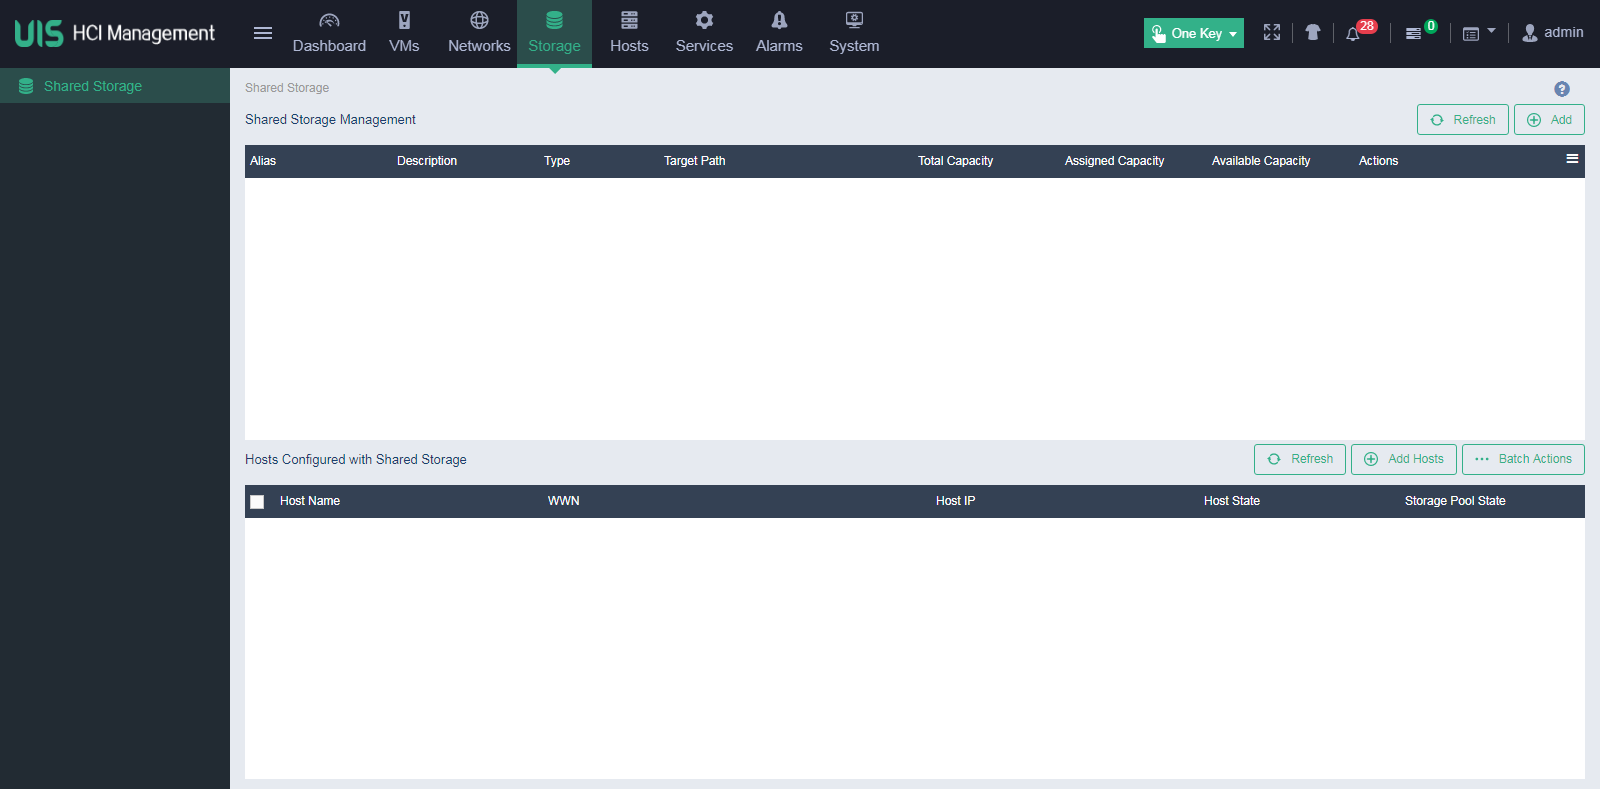
Task: Click the Shared Storage breadcrumb text
Action: 287,88
